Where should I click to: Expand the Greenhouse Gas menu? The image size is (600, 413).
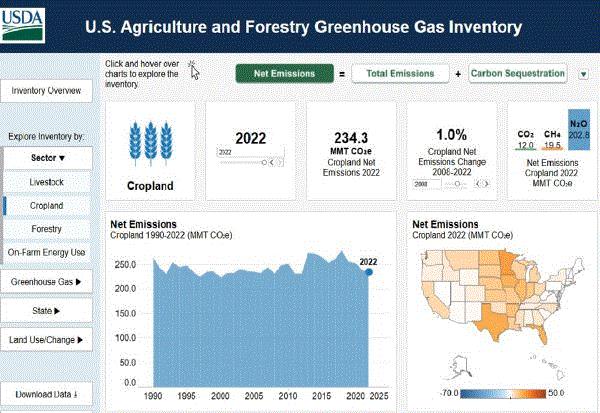[46, 282]
